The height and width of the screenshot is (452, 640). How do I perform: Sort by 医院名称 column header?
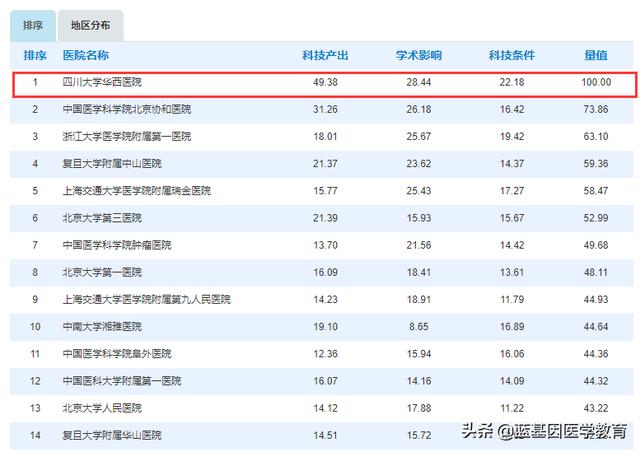pos(86,56)
